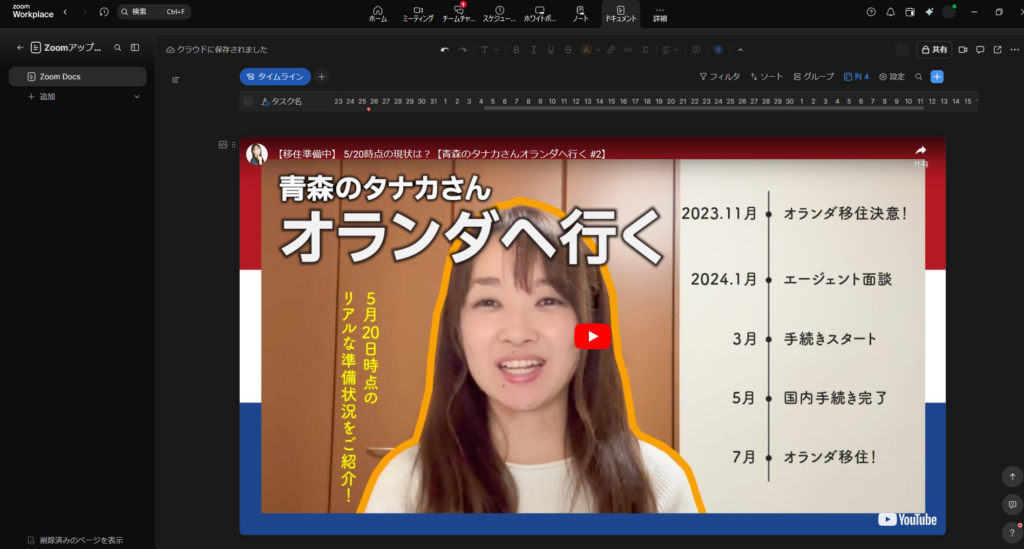This screenshot has height=549, width=1024.
Task: Check the task name header checkbox
Action: (x=248, y=102)
